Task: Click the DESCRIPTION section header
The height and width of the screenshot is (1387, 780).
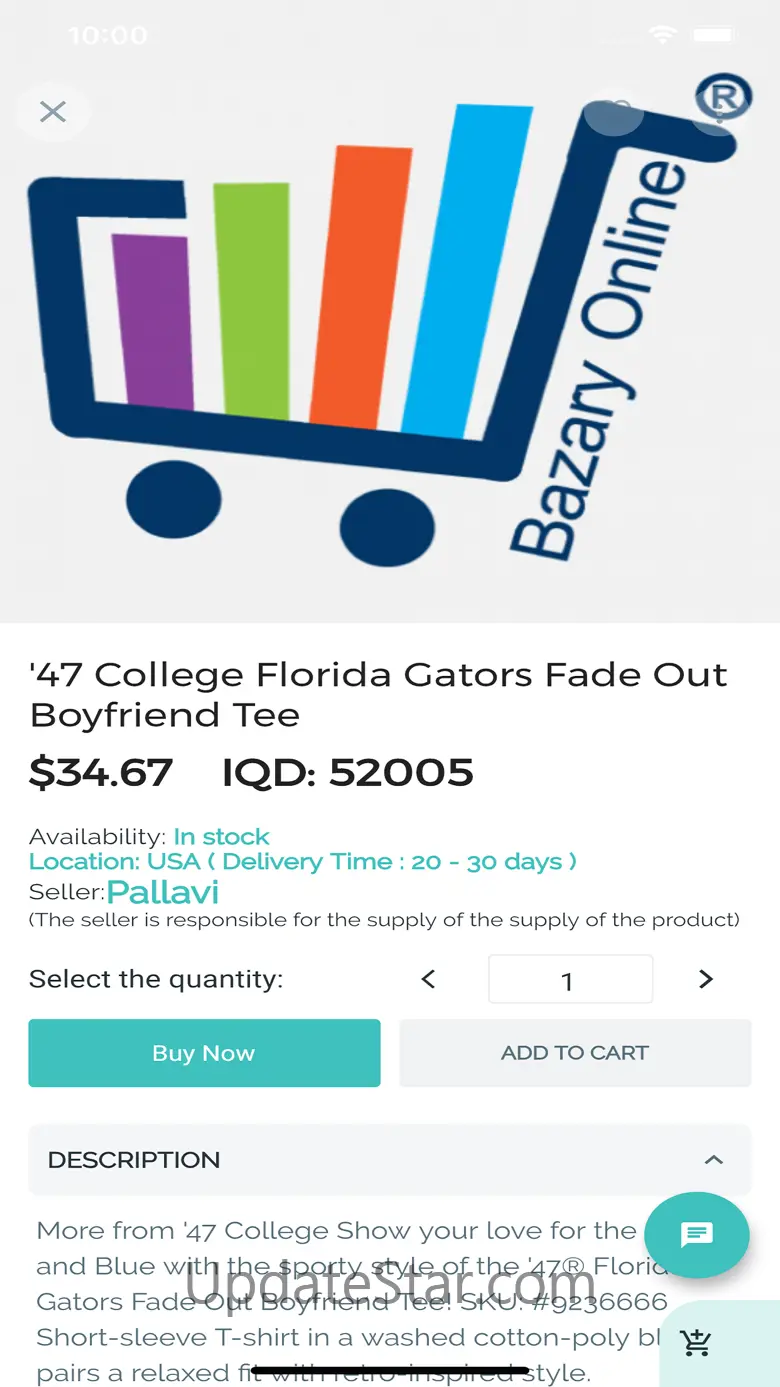Action: pos(390,1160)
